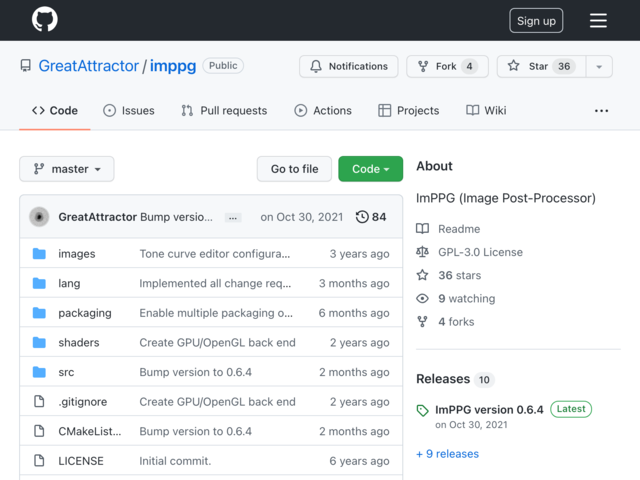Viewport: 640px width, 480px height.
Task: Open the LICENSE file
Action: click(81, 461)
